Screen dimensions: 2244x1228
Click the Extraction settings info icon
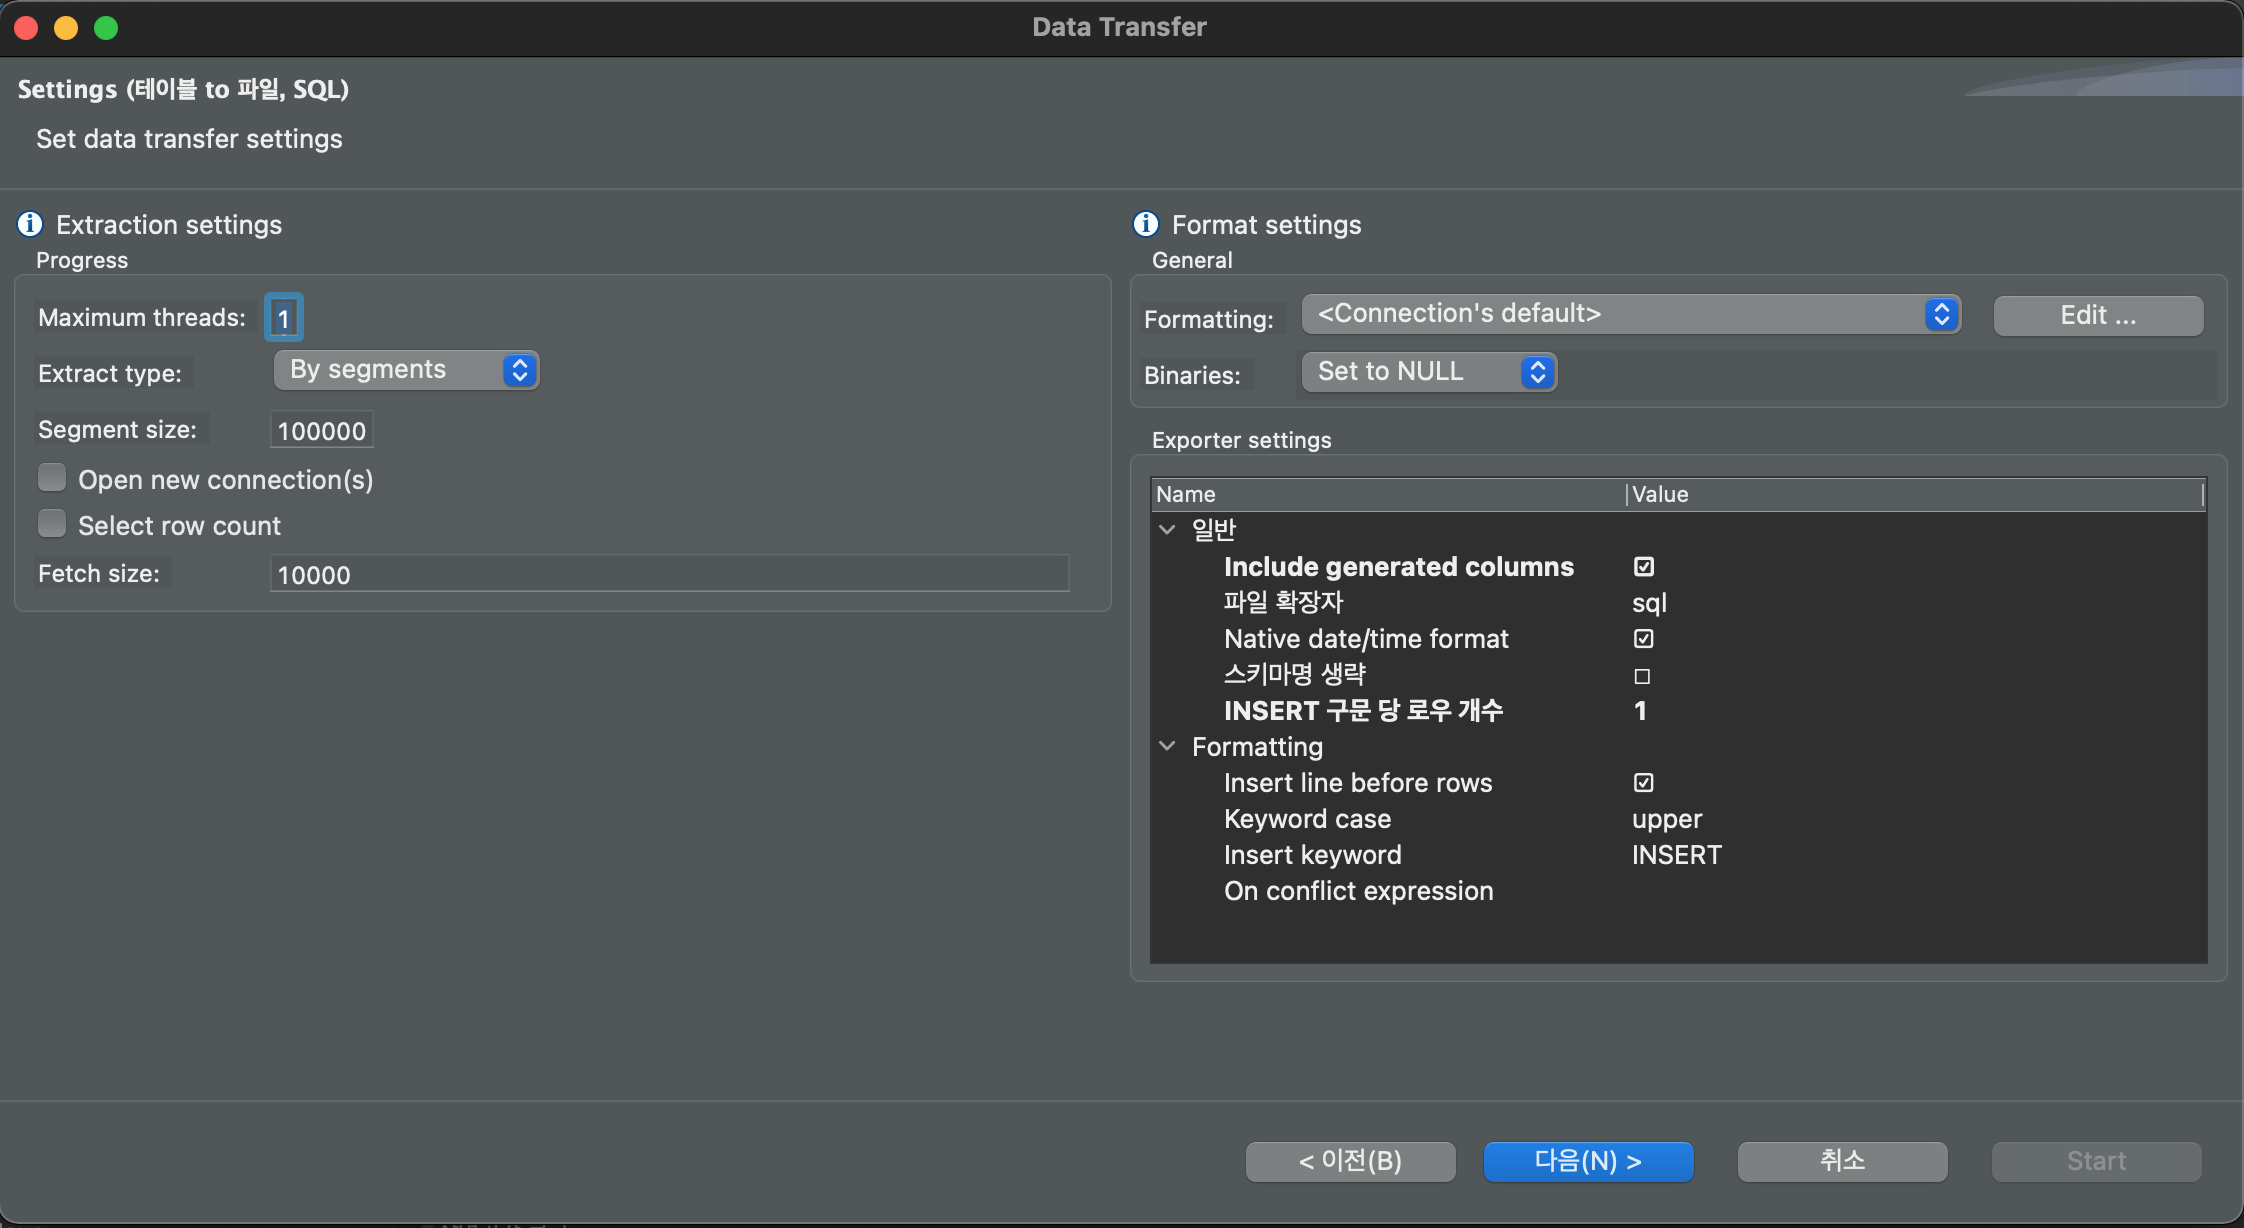(30, 224)
